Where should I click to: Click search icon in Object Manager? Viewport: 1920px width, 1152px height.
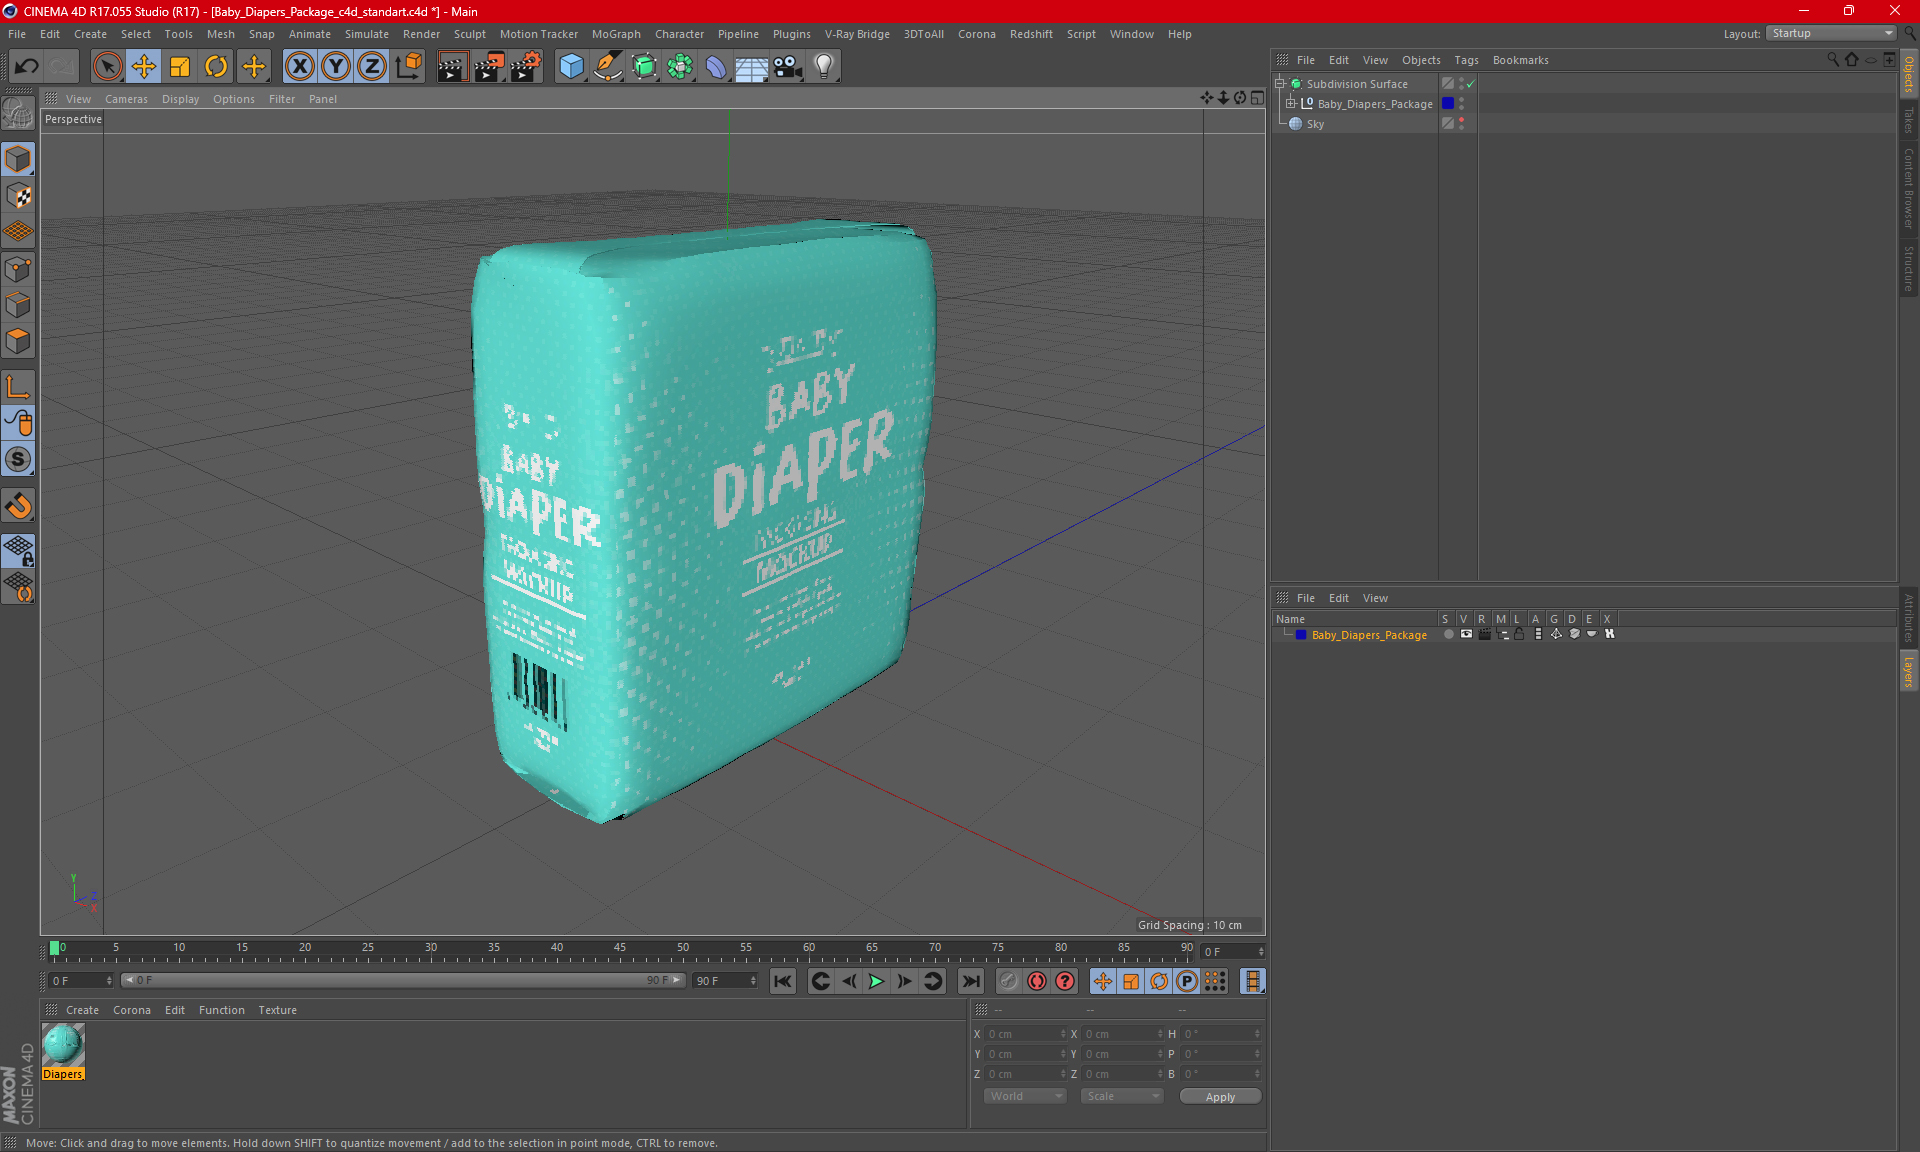(1832, 60)
